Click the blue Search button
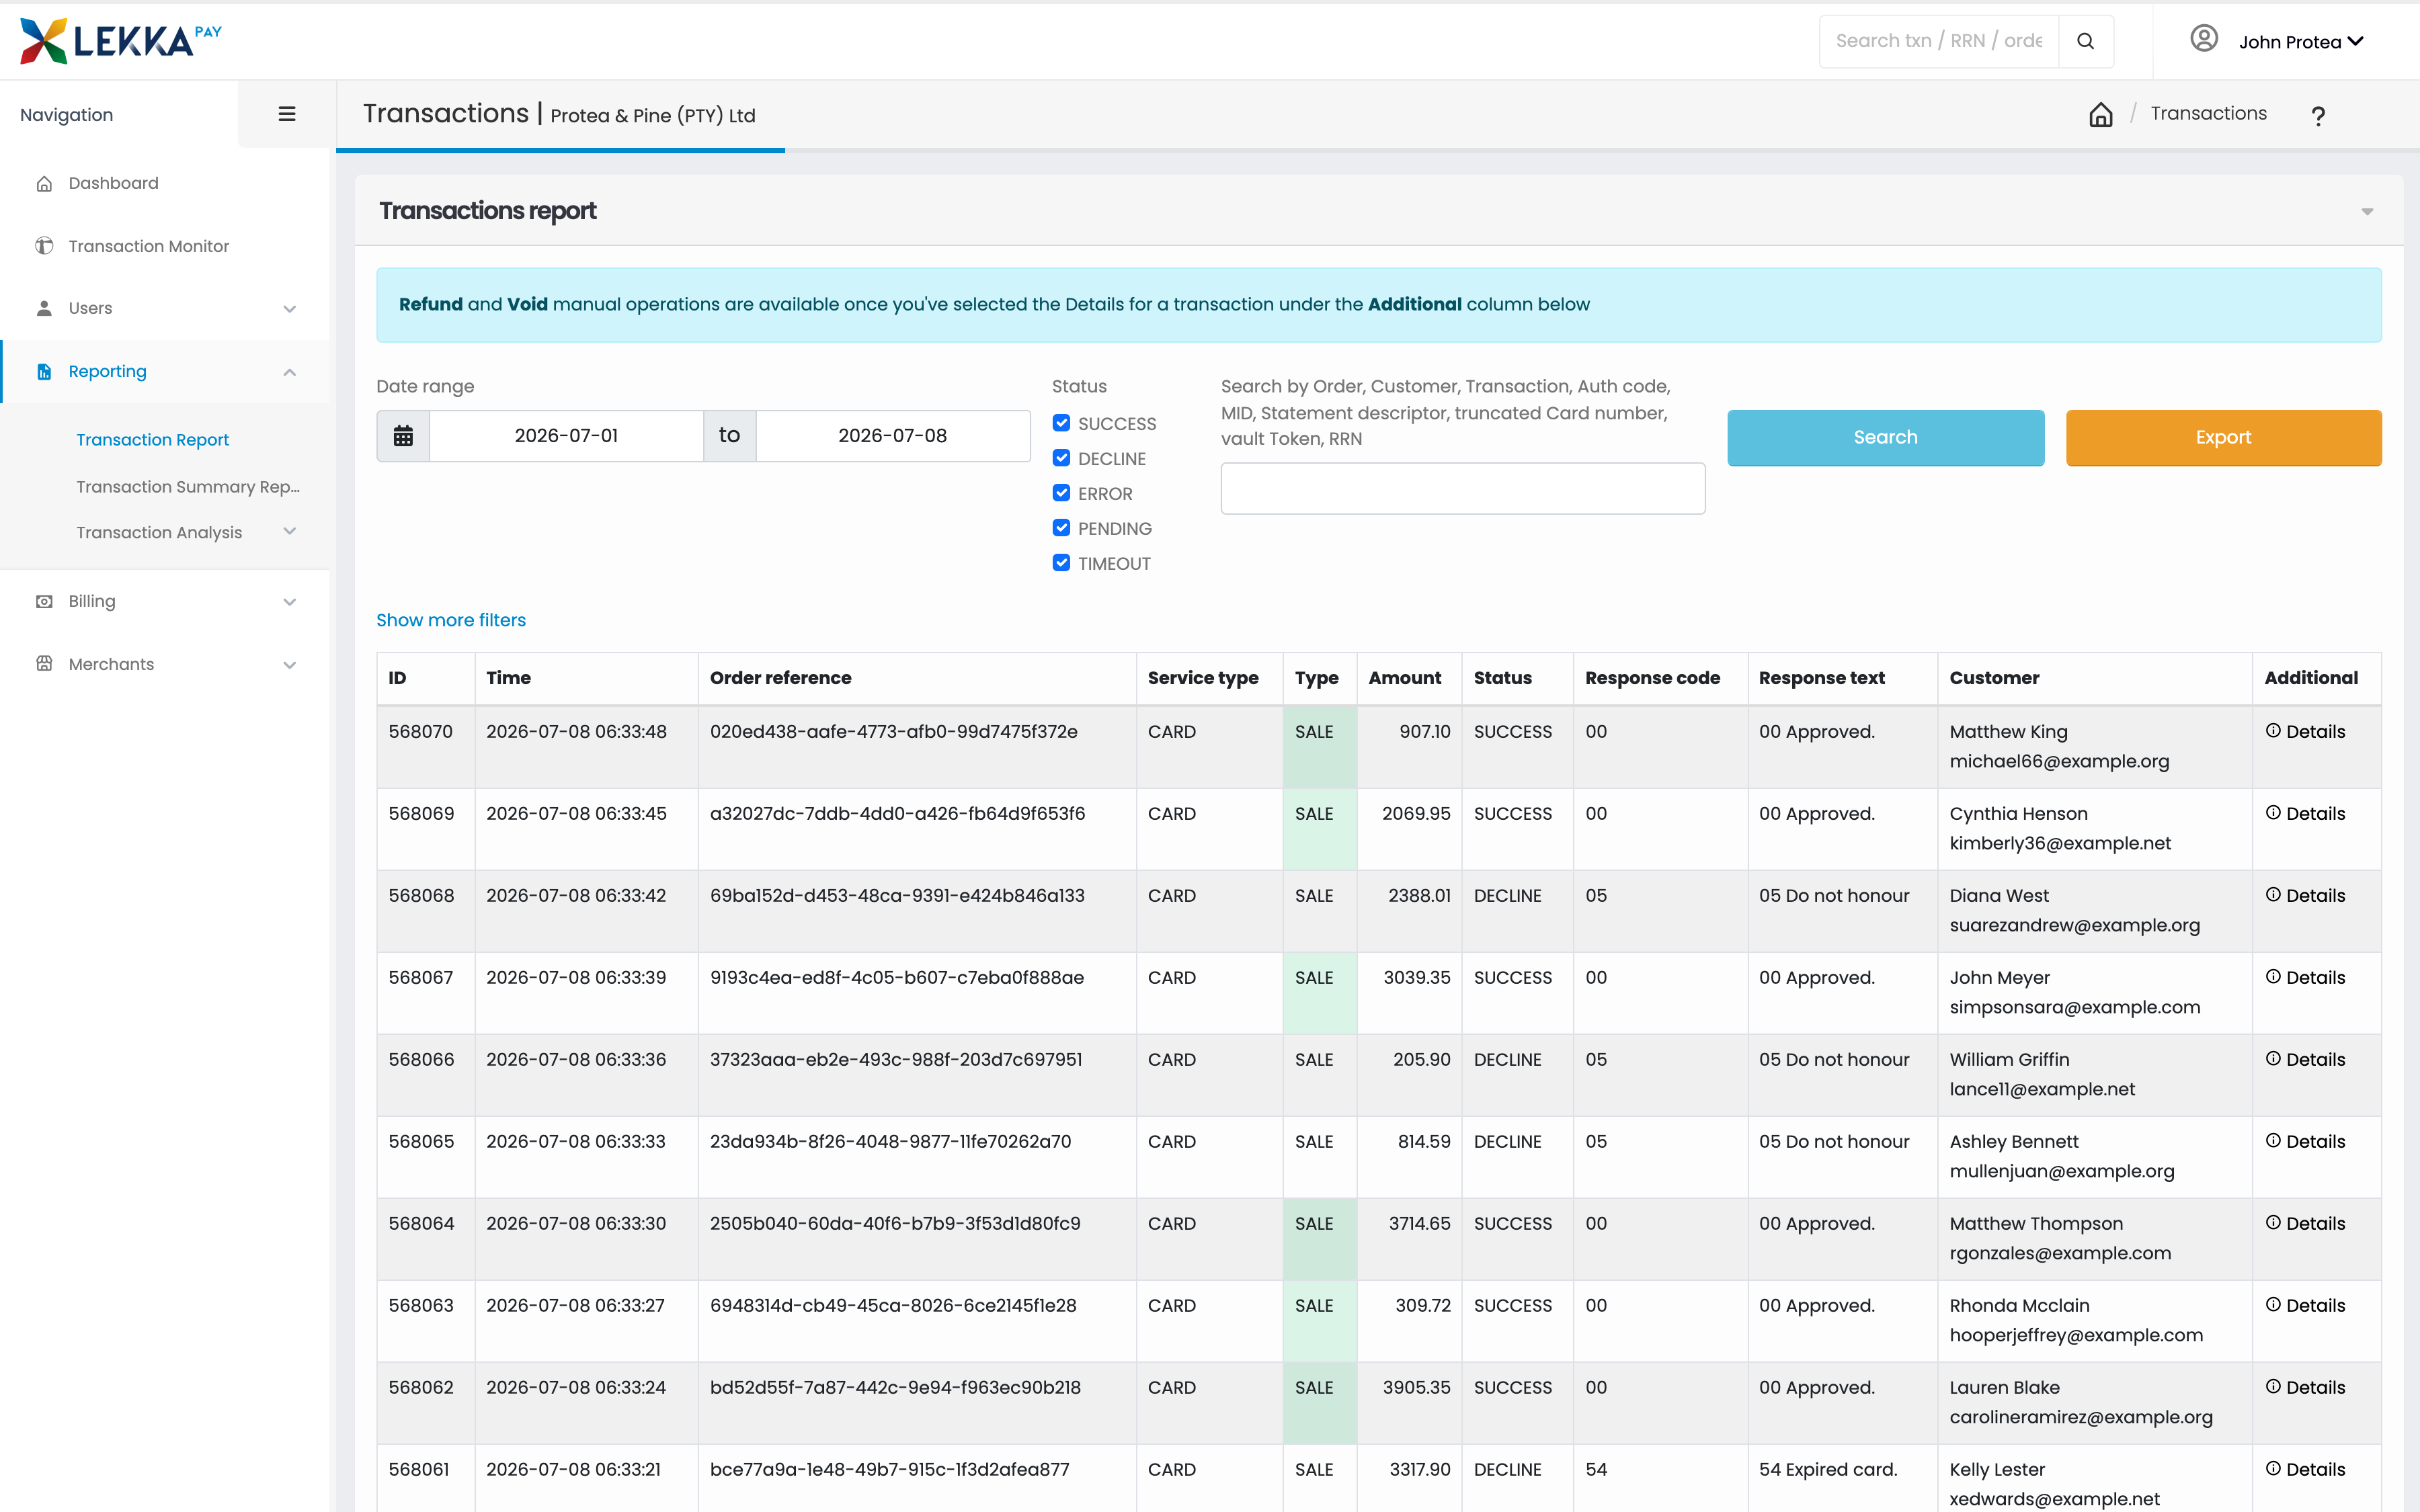The image size is (2420, 1512). tap(1885, 437)
